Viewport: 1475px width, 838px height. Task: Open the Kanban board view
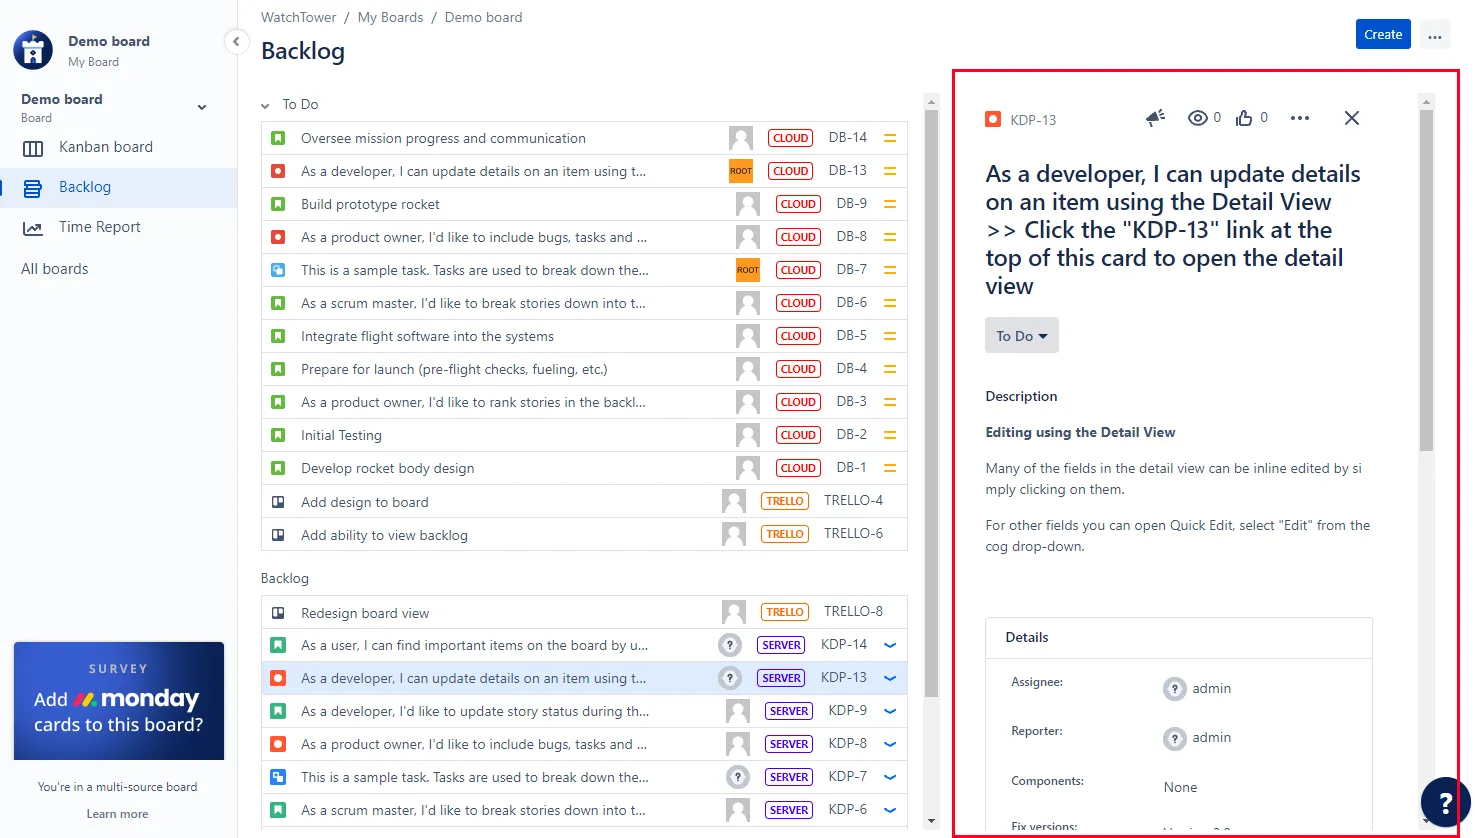pyautogui.click(x=106, y=147)
